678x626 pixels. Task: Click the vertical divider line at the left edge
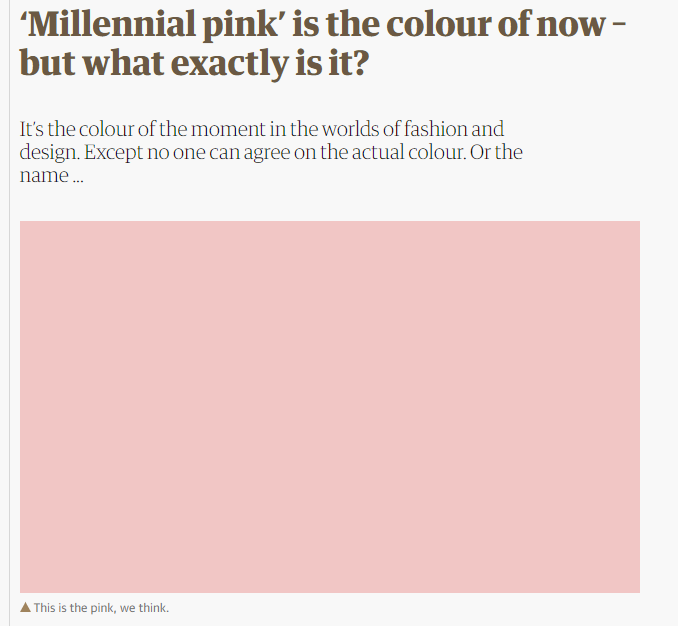(10, 313)
